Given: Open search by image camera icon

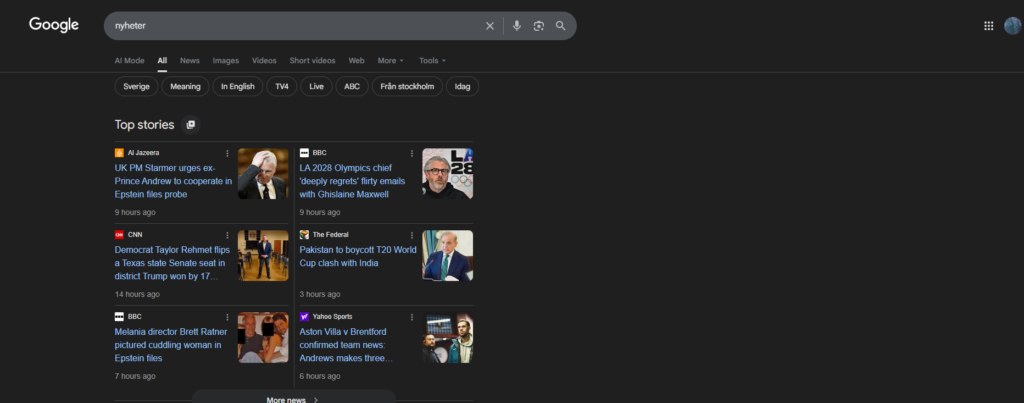Looking at the screenshot, I should pyautogui.click(x=539, y=26).
